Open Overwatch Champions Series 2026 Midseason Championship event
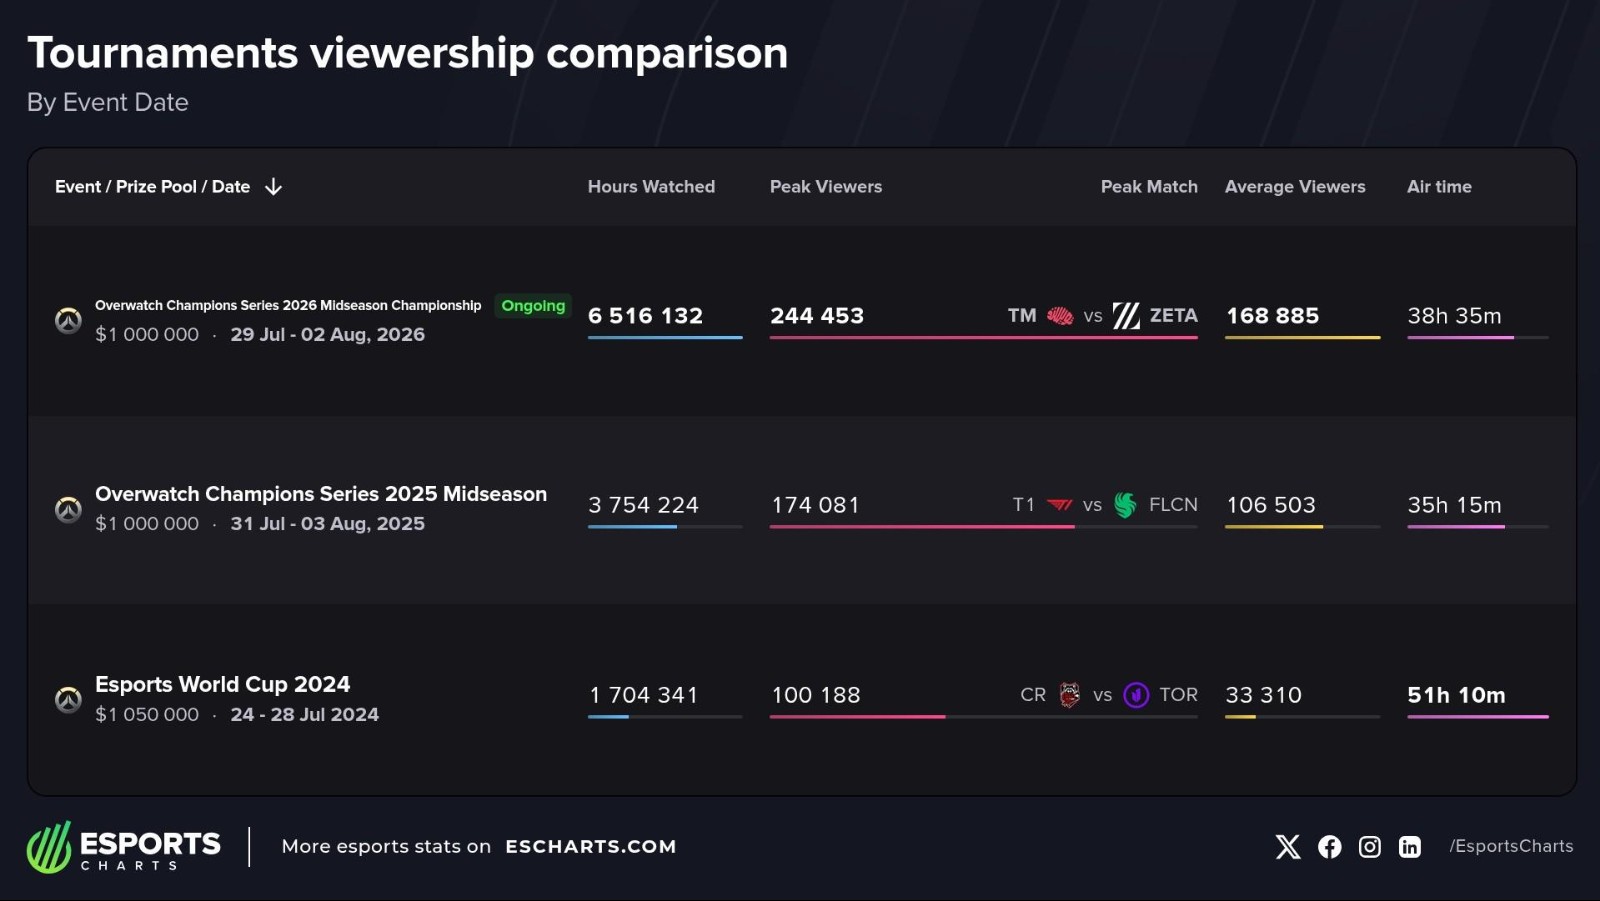Image resolution: width=1600 pixels, height=901 pixels. pyautogui.click(x=288, y=306)
